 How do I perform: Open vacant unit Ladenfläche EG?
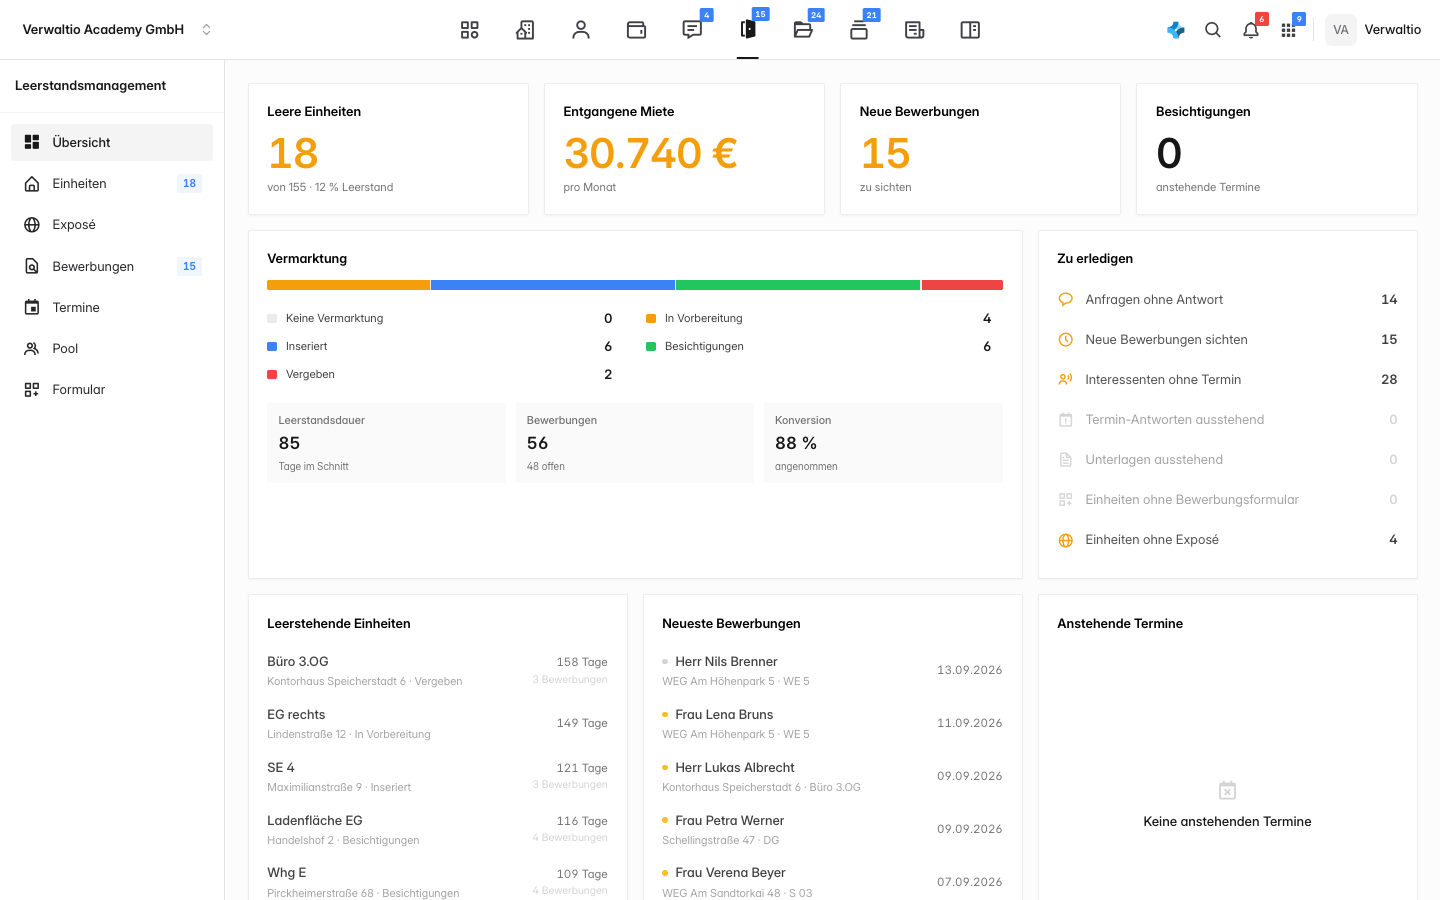point(437,830)
